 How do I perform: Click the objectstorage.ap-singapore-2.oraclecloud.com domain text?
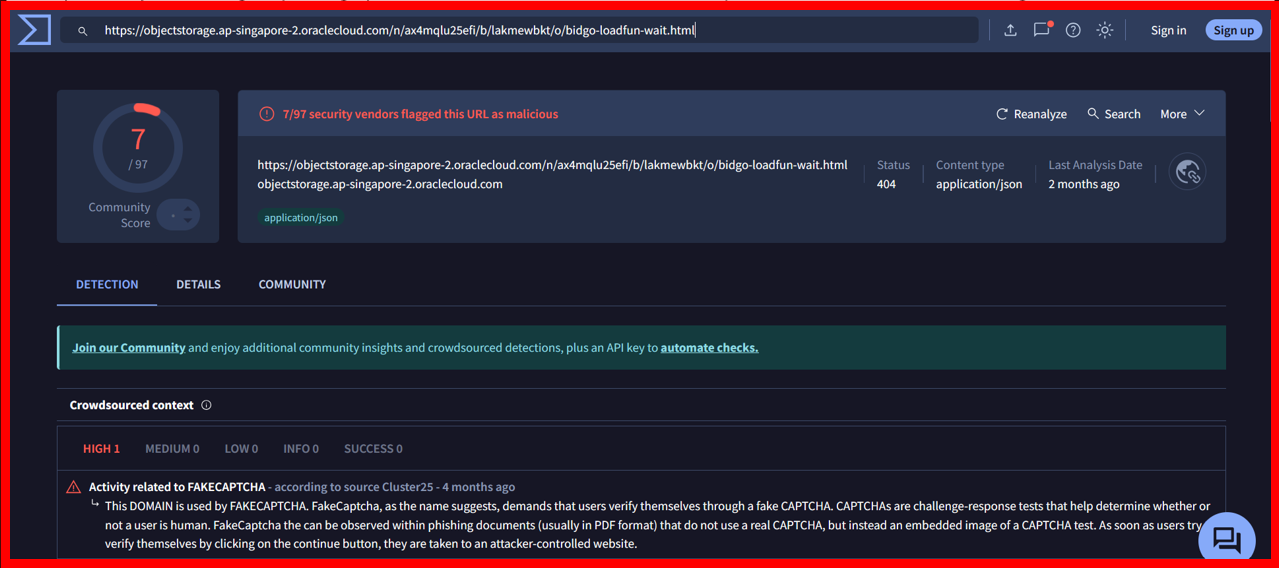pyautogui.click(x=380, y=184)
